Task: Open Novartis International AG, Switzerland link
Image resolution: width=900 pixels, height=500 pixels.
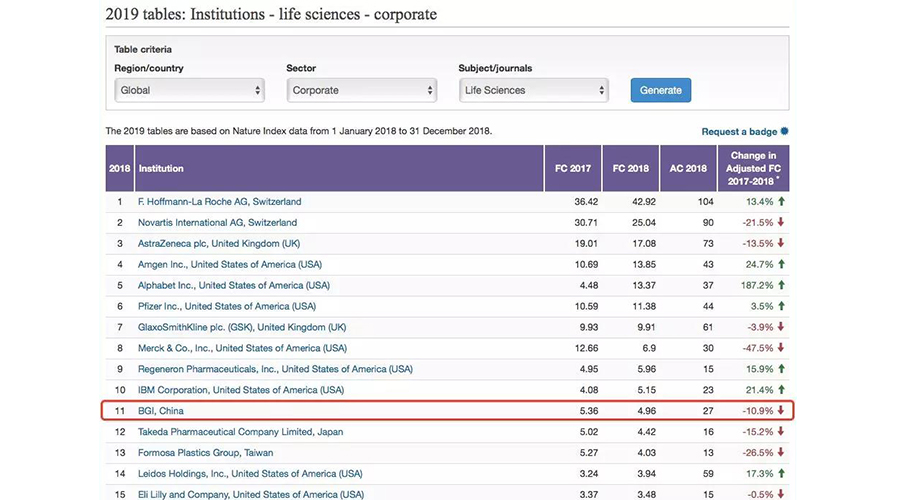Action: [x=218, y=223]
